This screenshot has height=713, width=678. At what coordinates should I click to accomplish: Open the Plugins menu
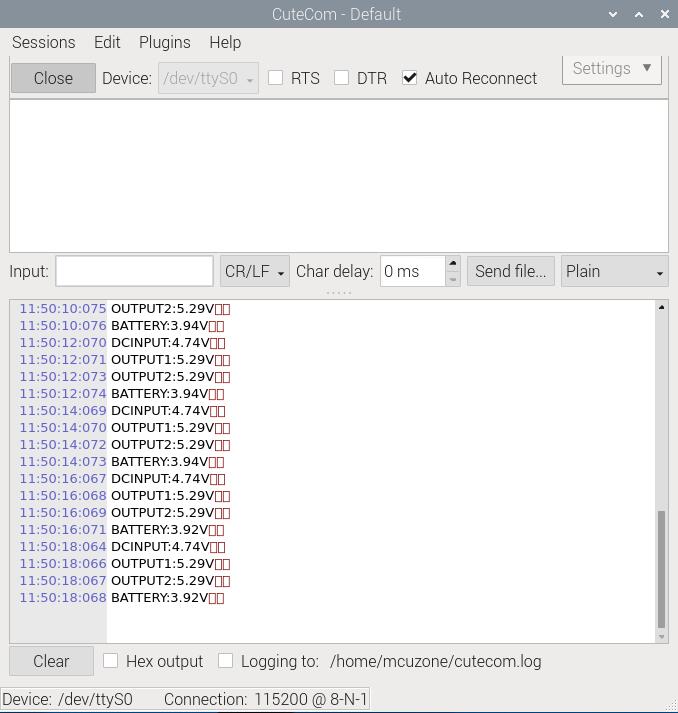pos(165,42)
